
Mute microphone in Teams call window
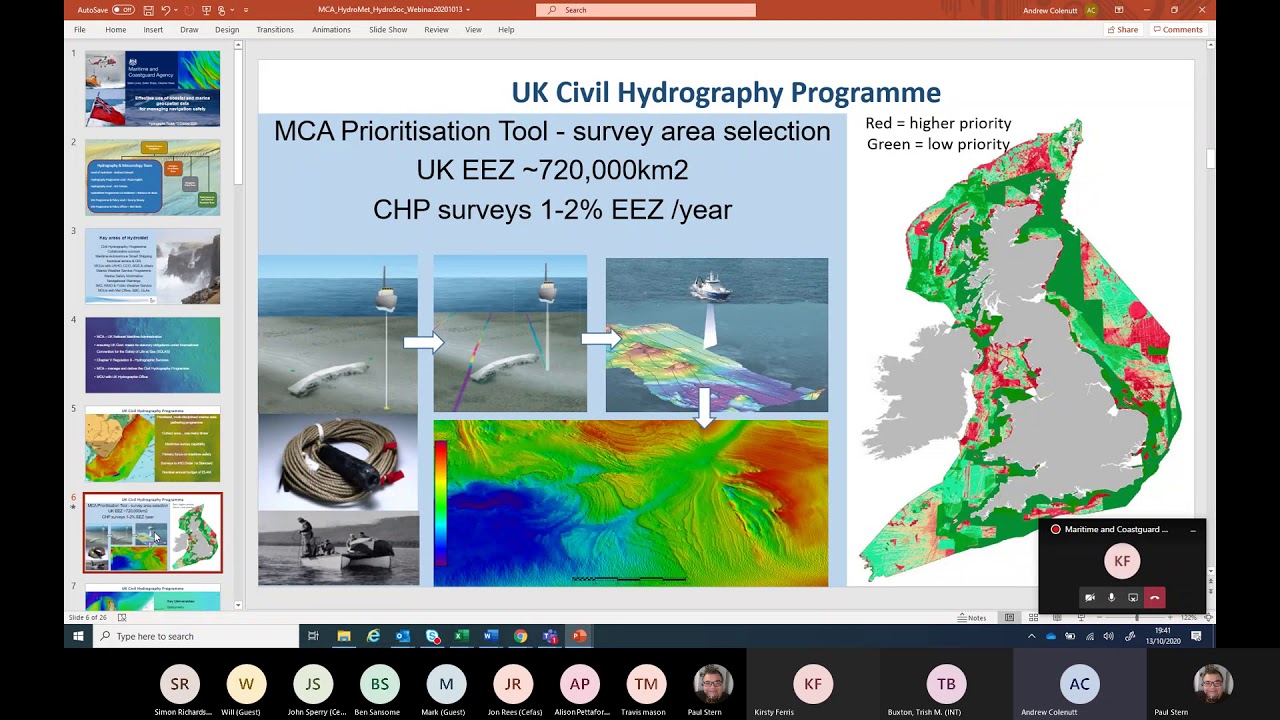[x=1111, y=598]
